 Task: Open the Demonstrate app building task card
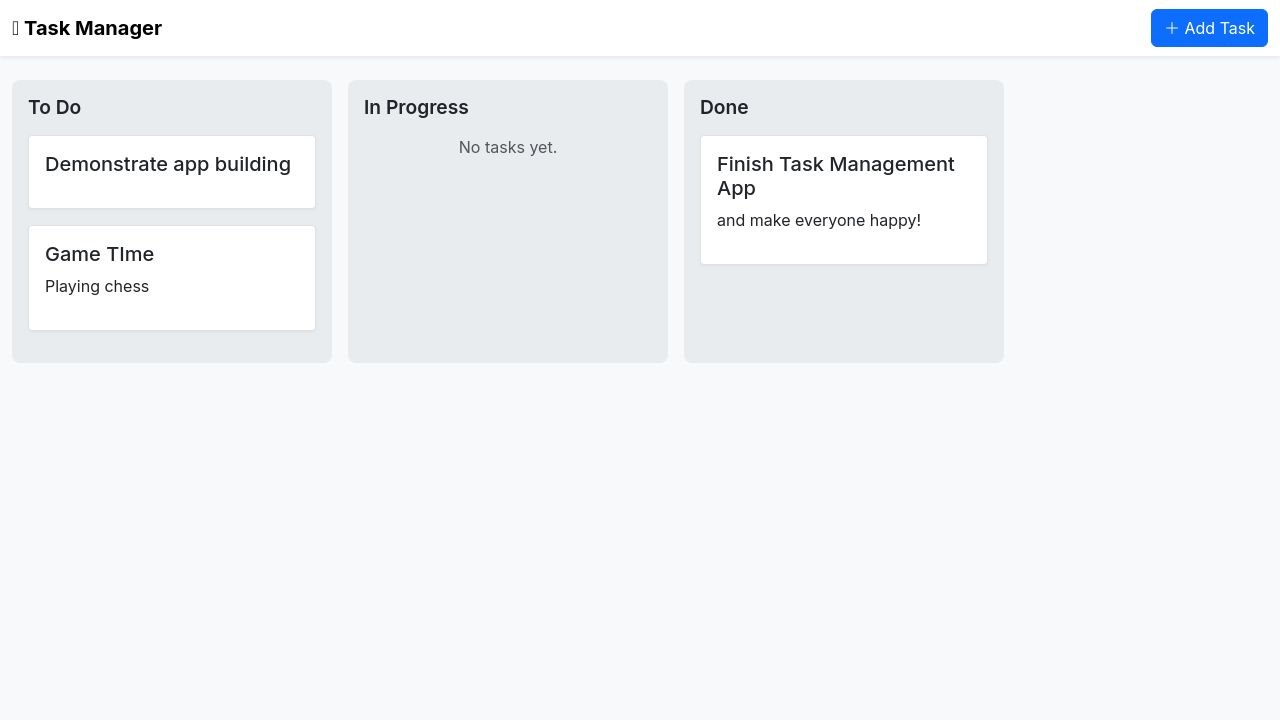point(168,165)
